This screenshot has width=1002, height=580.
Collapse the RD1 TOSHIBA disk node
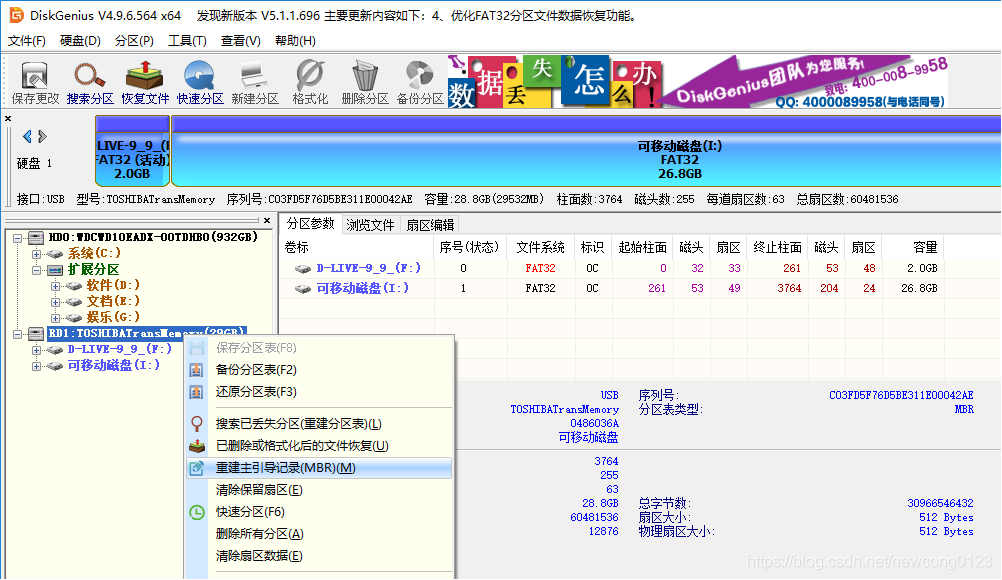pyautogui.click(x=17, y=333)
